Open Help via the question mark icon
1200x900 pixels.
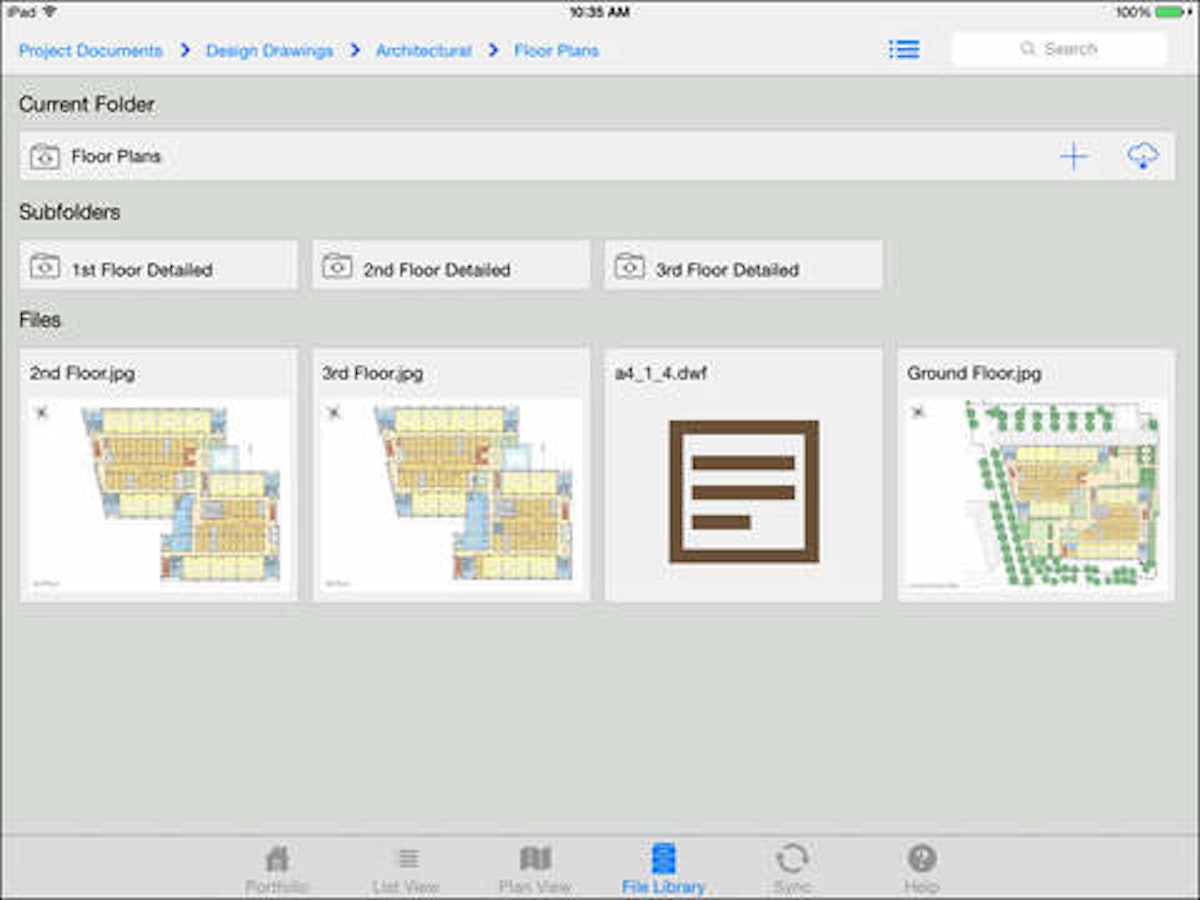(921, 858)
